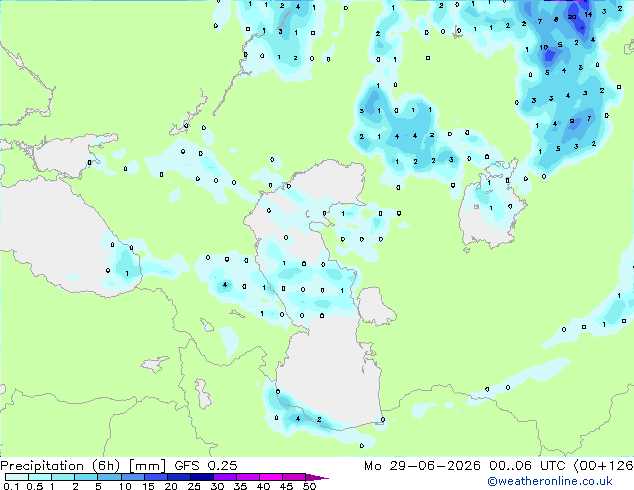Click the 'Mo 29-06-2026' date text
634x490 pixels.
(x=422, y=466)
